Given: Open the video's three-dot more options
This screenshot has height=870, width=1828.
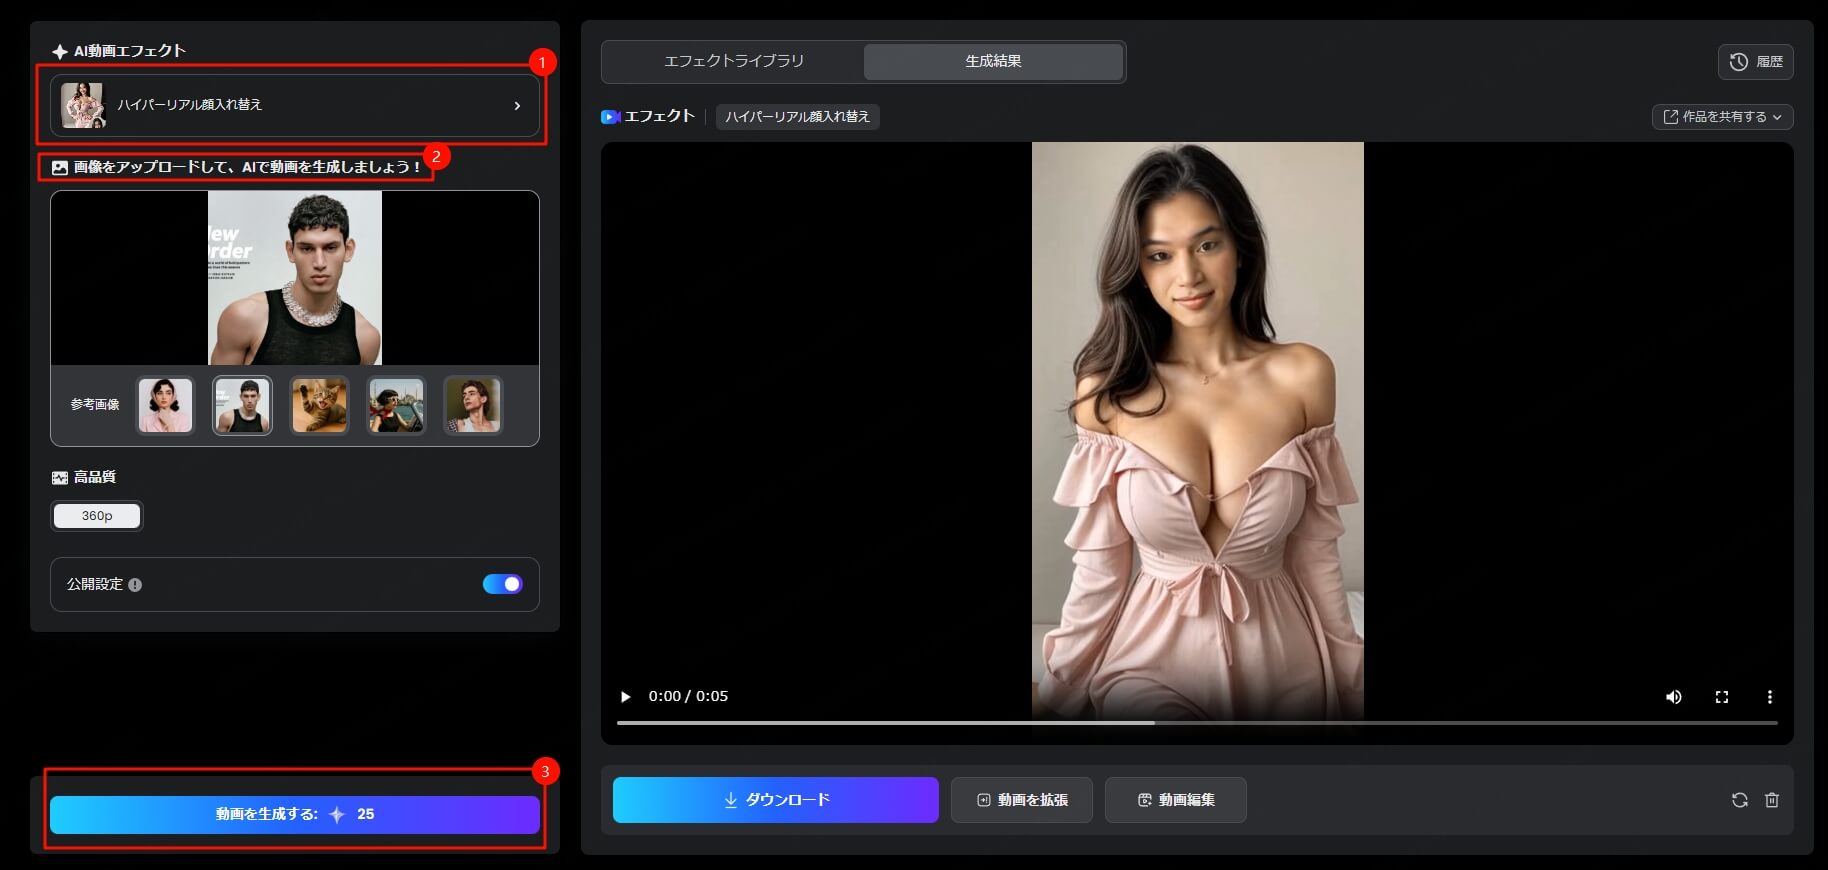Looking at the screenshot, I should coord(1770,697).
